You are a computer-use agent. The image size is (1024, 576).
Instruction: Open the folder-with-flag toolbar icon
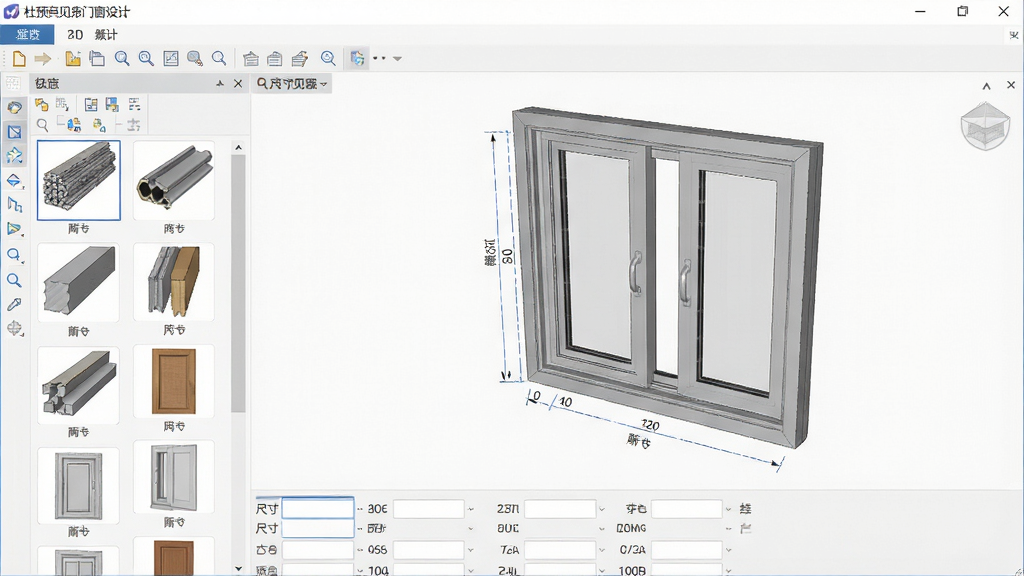(x=72, y=59)
